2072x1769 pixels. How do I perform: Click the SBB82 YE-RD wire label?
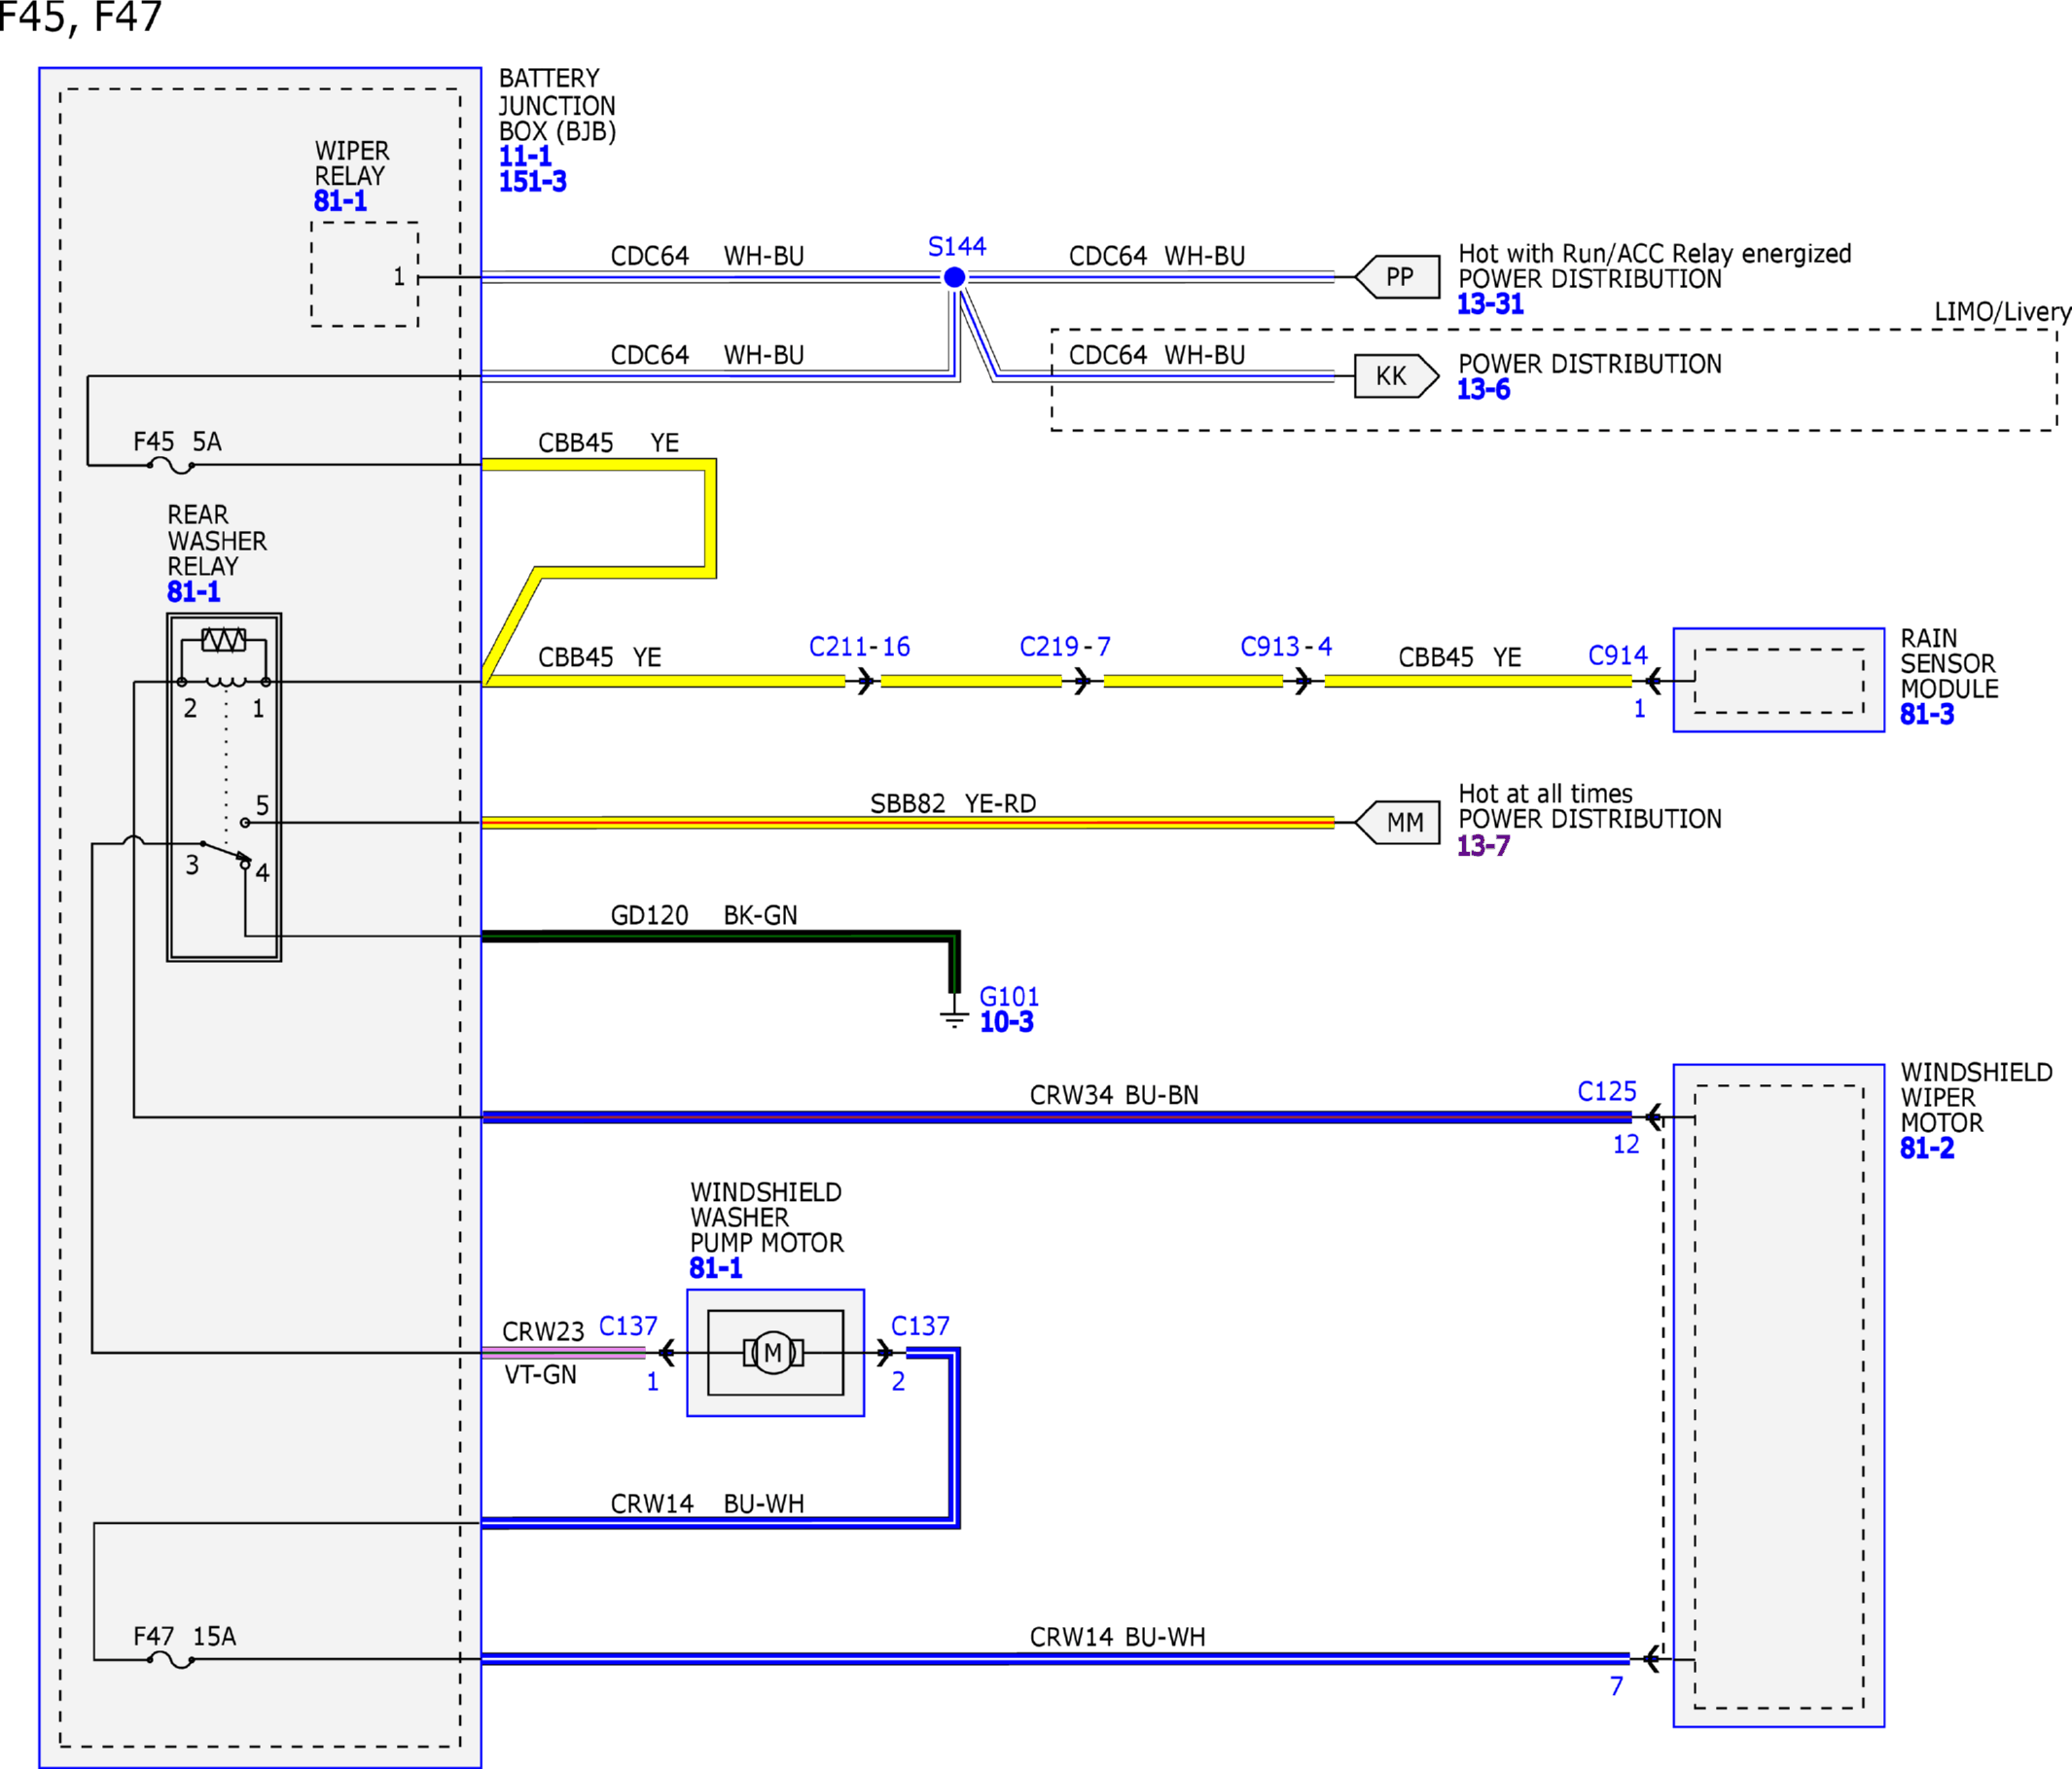pyautogui.click(x=953, y=804)
